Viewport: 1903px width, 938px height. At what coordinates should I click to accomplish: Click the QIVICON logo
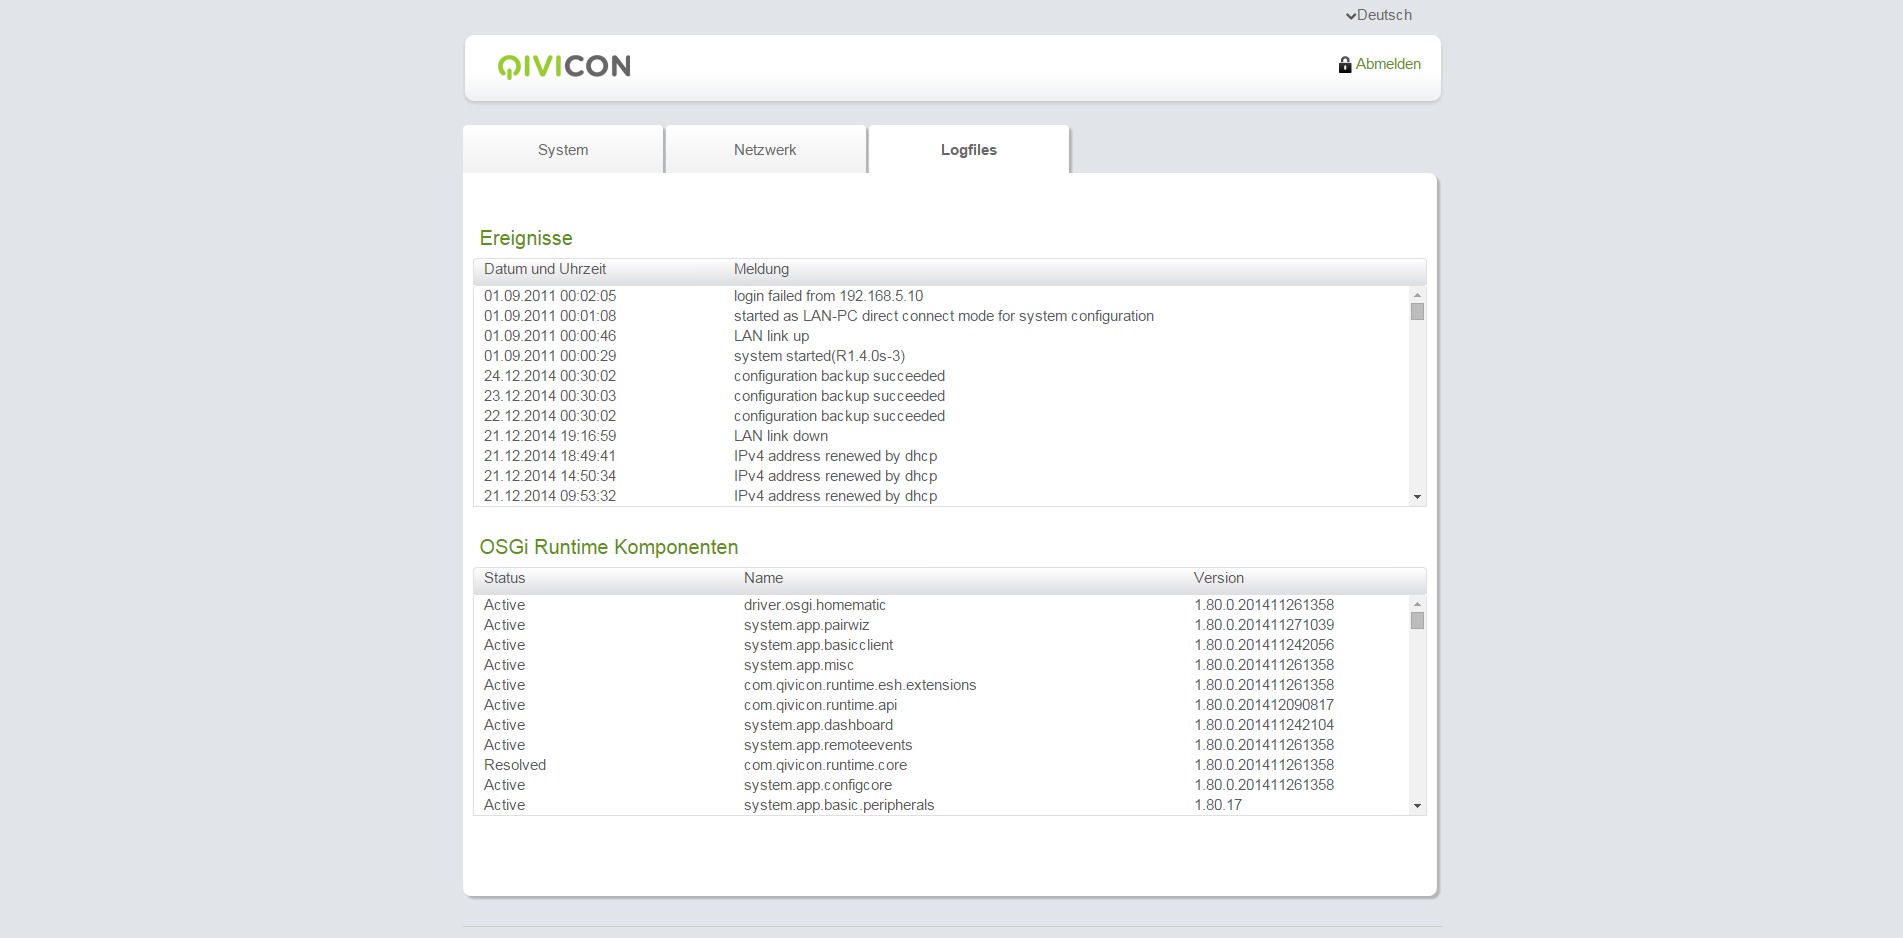pos(564,66)
